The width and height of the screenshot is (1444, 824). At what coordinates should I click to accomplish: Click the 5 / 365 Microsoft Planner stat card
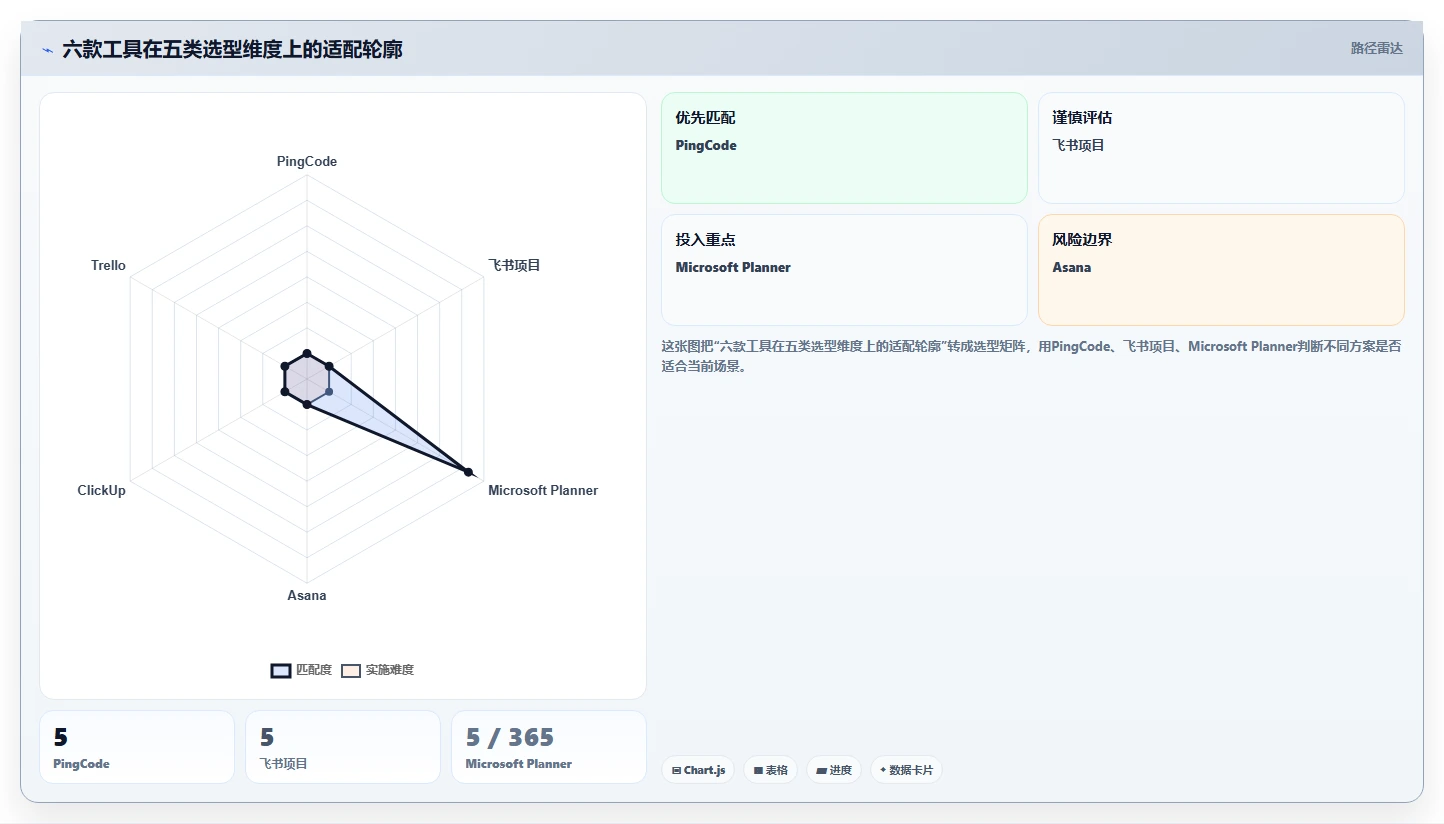[x=549, y=747]
